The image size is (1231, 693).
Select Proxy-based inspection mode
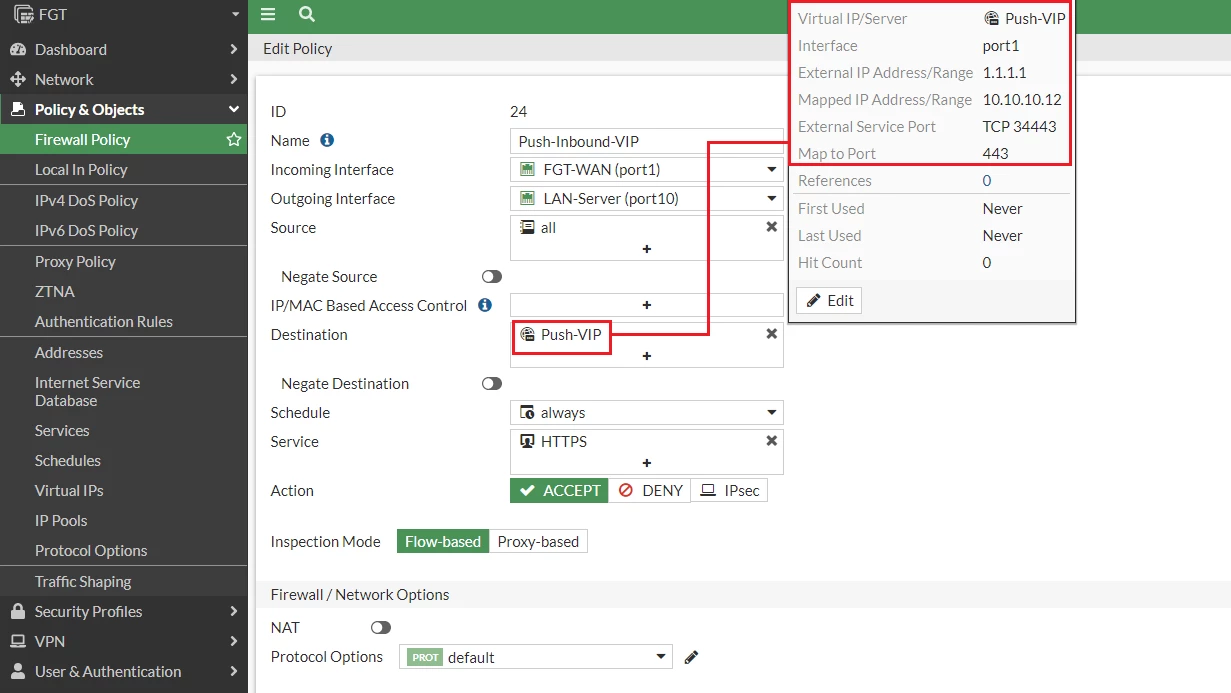(x=538, y=542)
